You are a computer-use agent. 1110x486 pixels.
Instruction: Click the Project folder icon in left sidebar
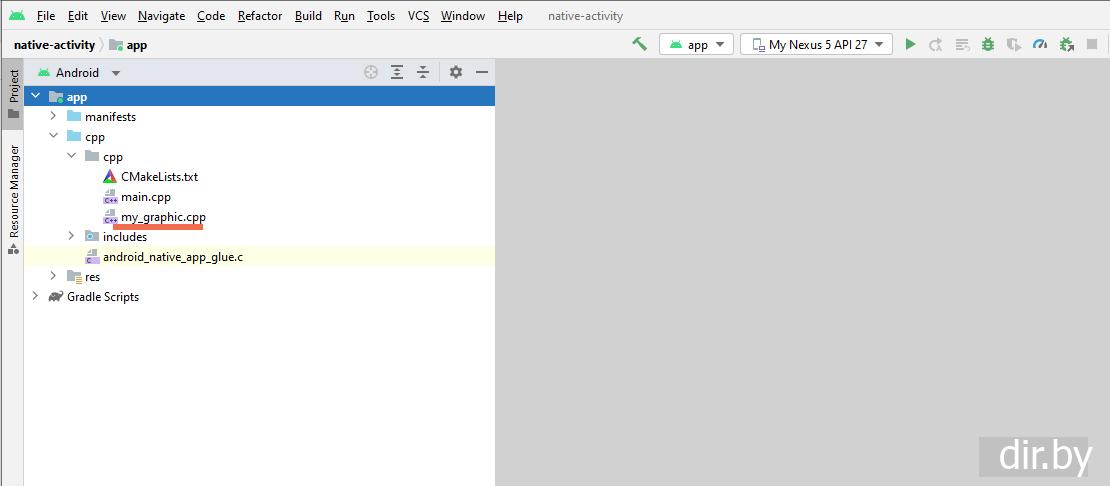pos(13,113)
